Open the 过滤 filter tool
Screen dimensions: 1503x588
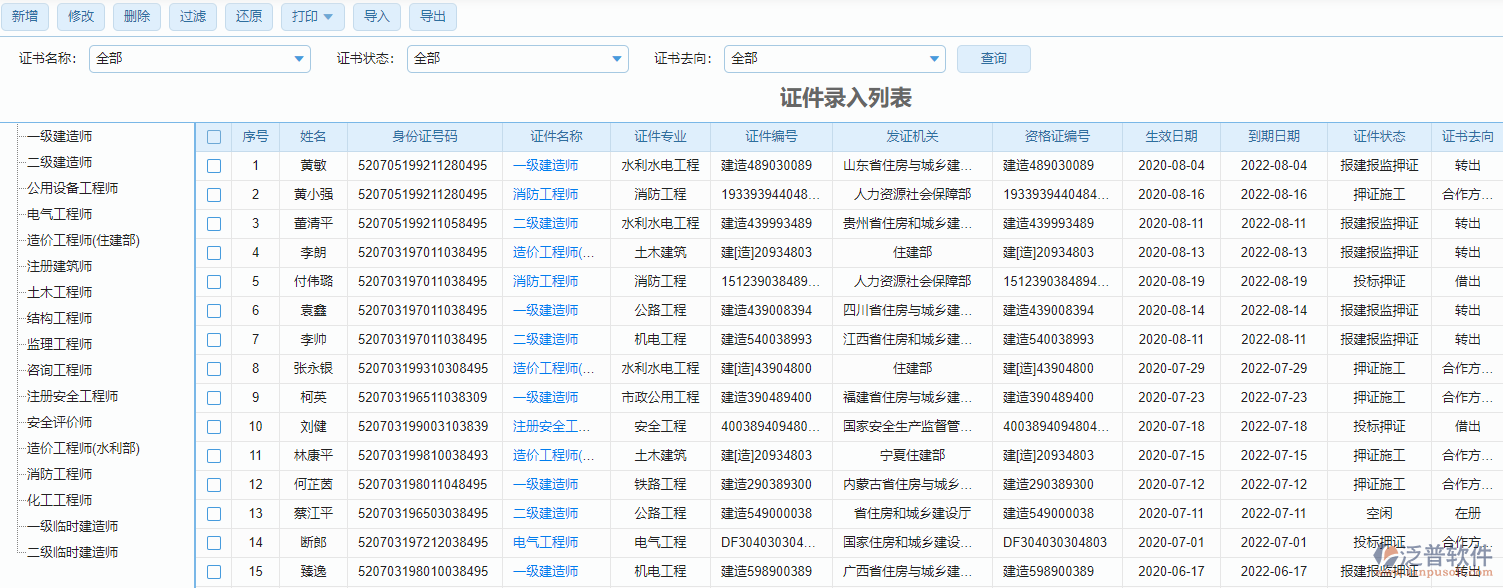click(x=192, y=17)
